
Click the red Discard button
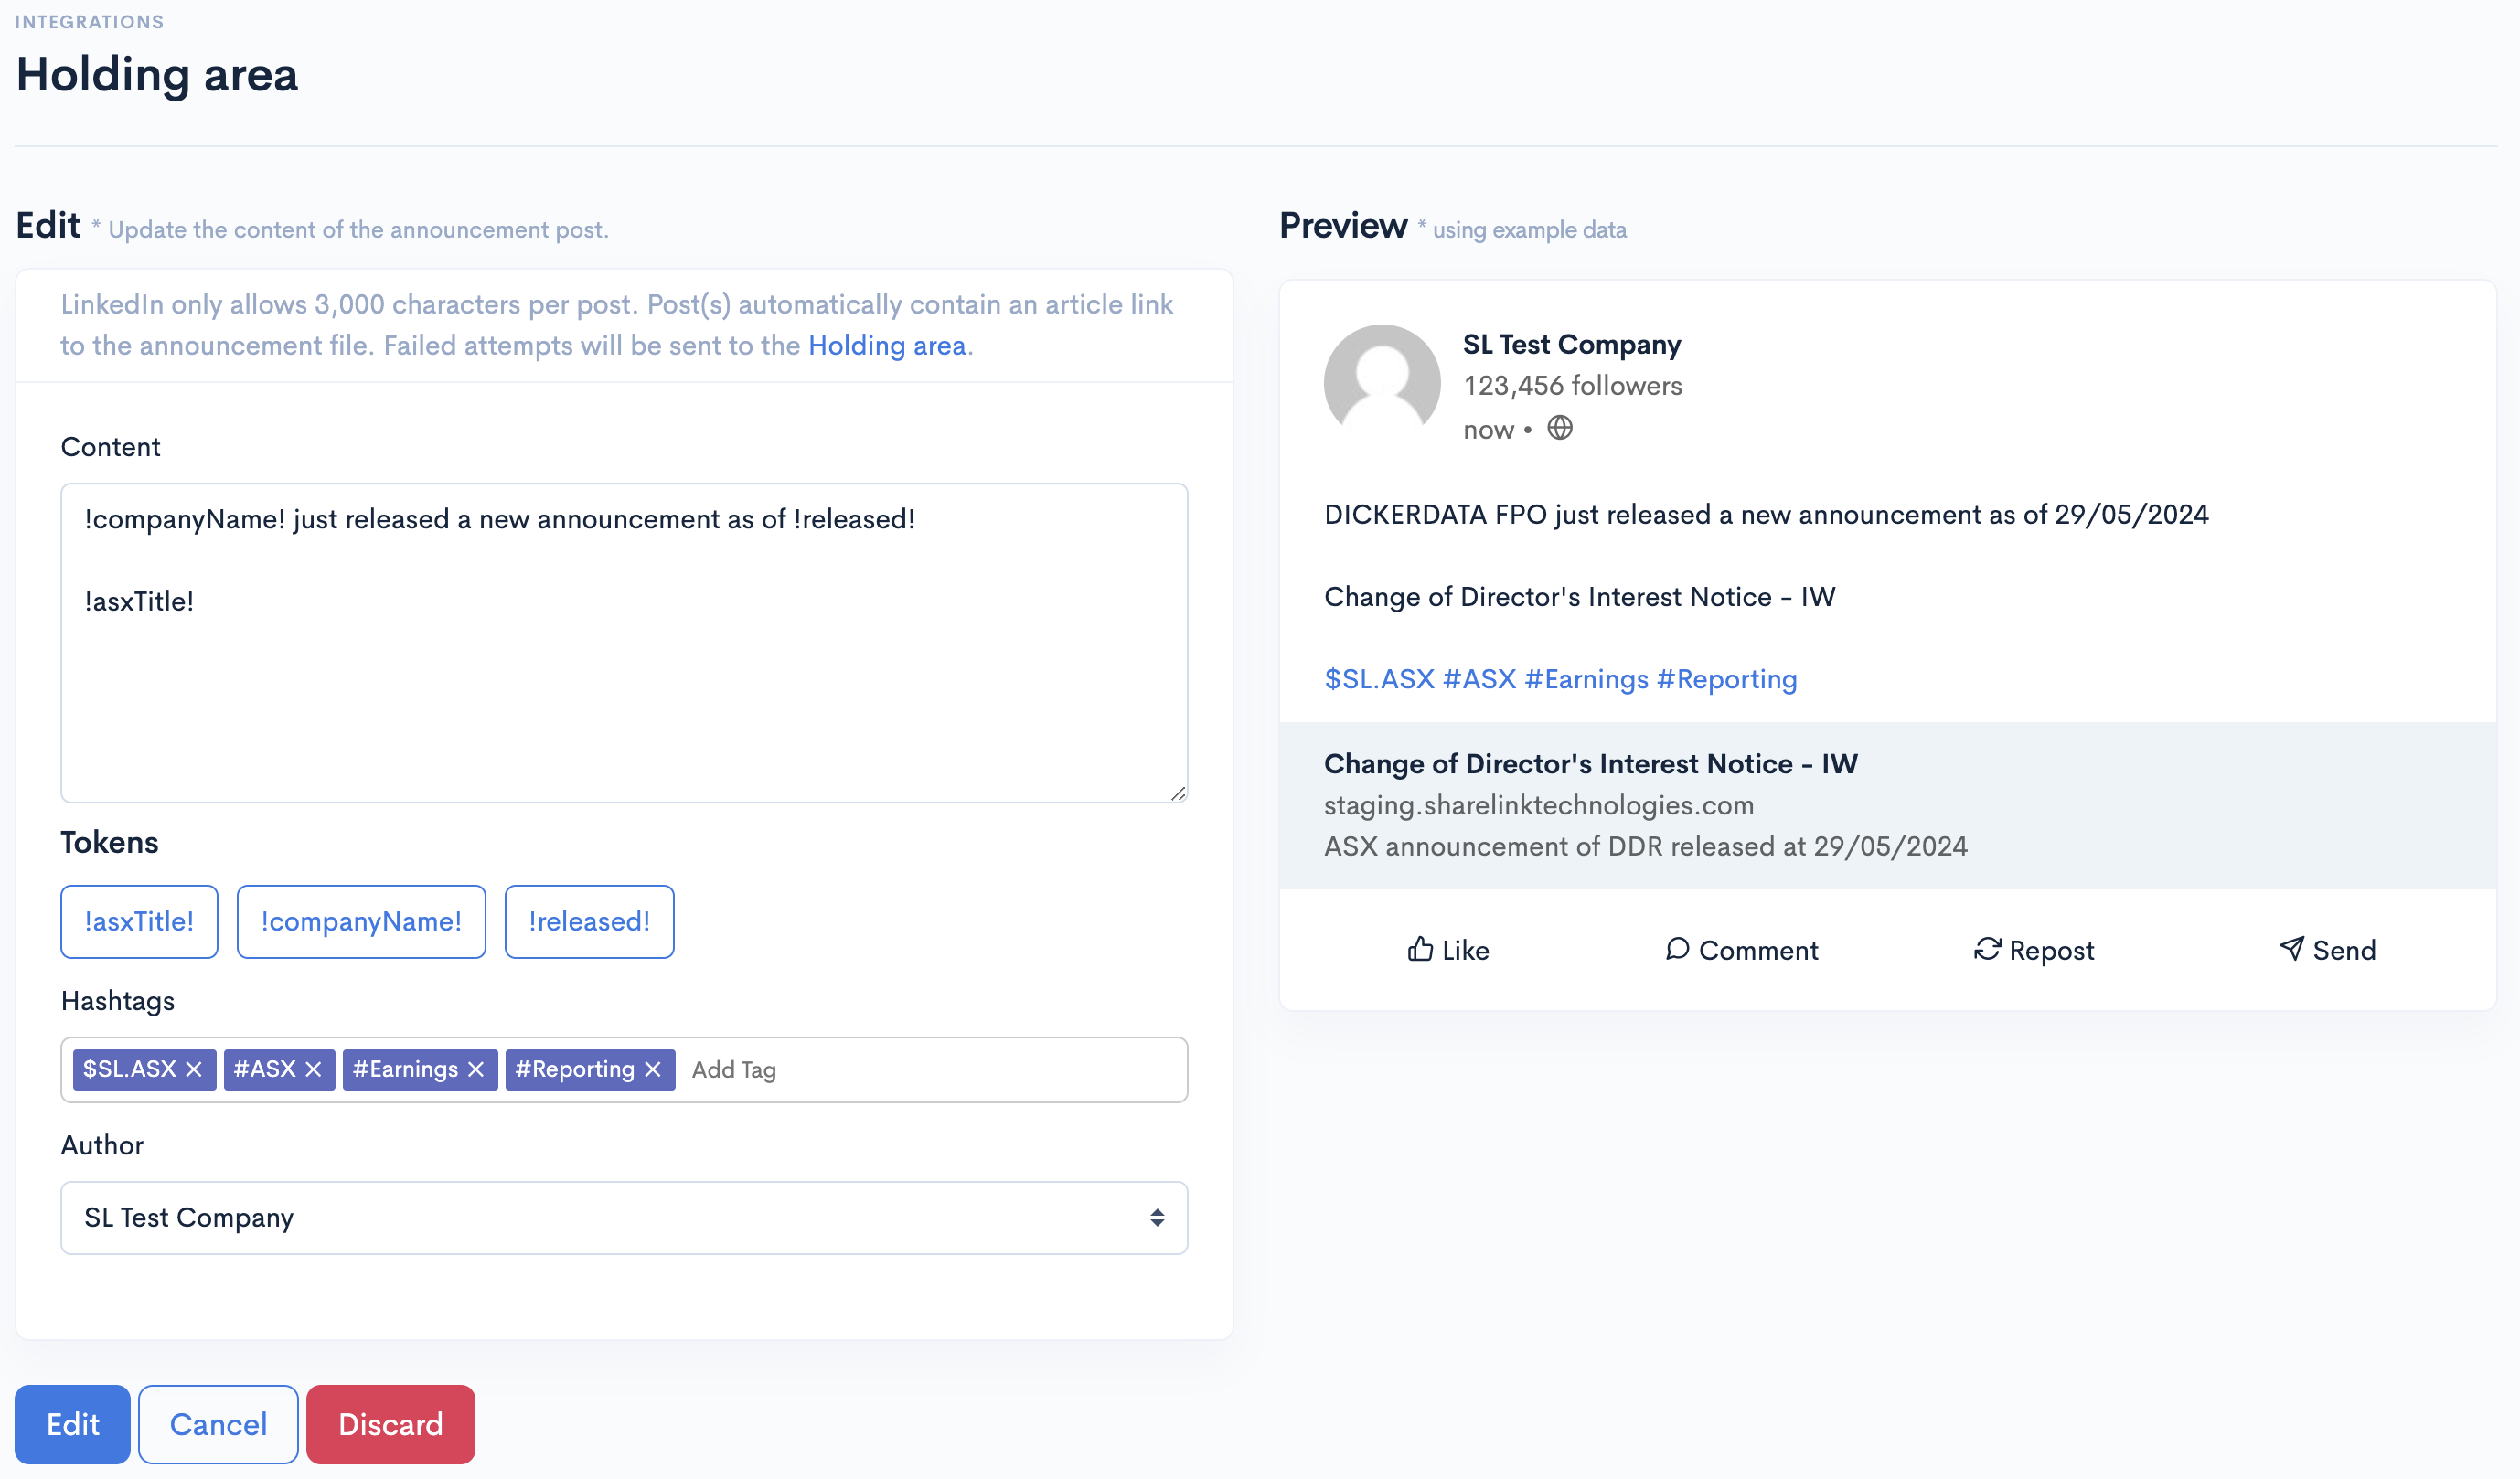tap(390, 1424)
